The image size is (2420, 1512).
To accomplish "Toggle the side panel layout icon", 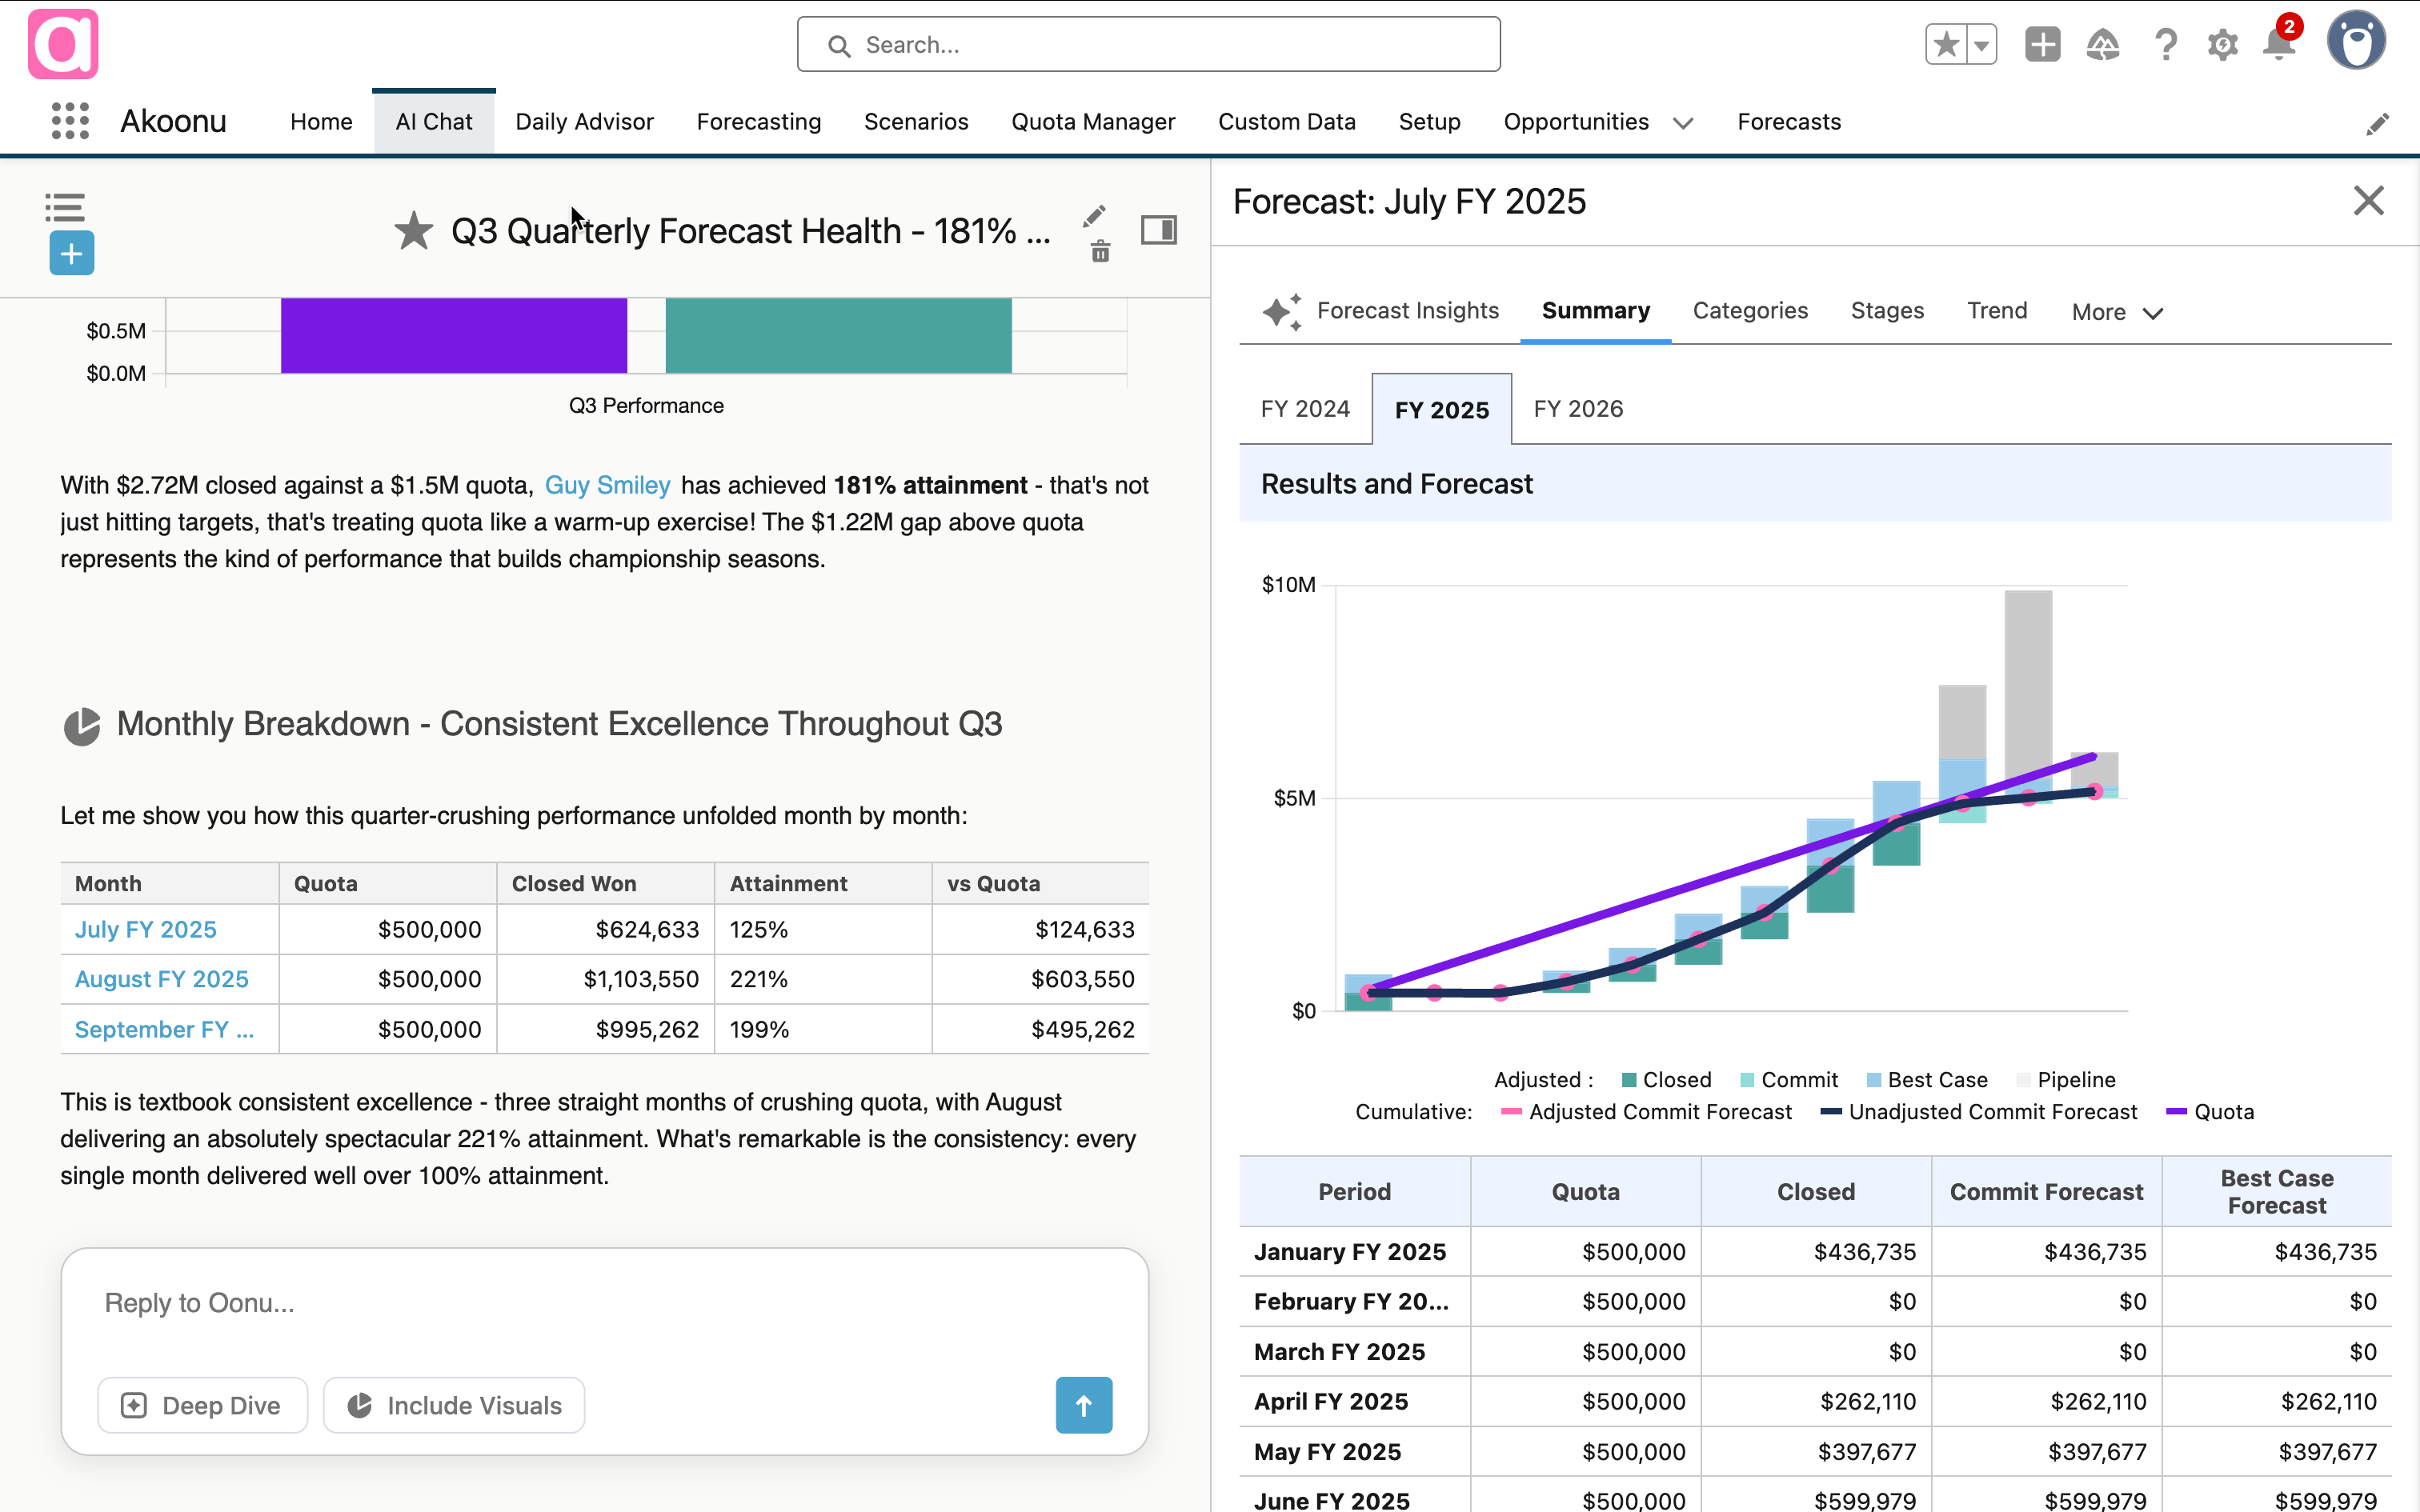I will (1159, 229).
